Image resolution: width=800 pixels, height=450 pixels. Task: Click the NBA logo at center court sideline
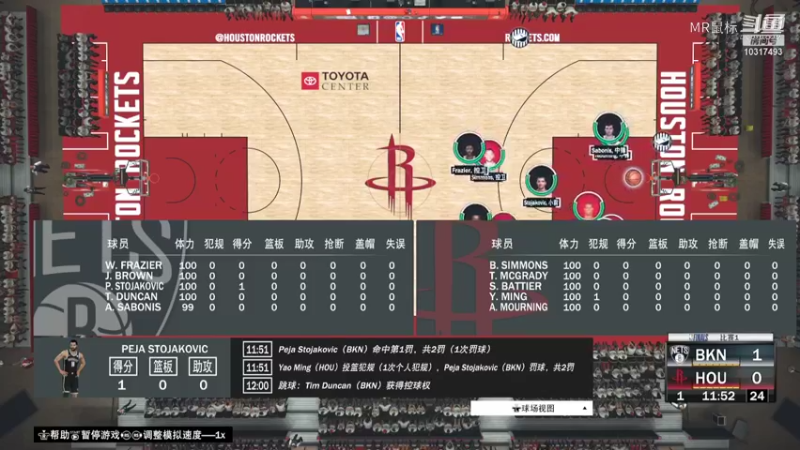399,31
